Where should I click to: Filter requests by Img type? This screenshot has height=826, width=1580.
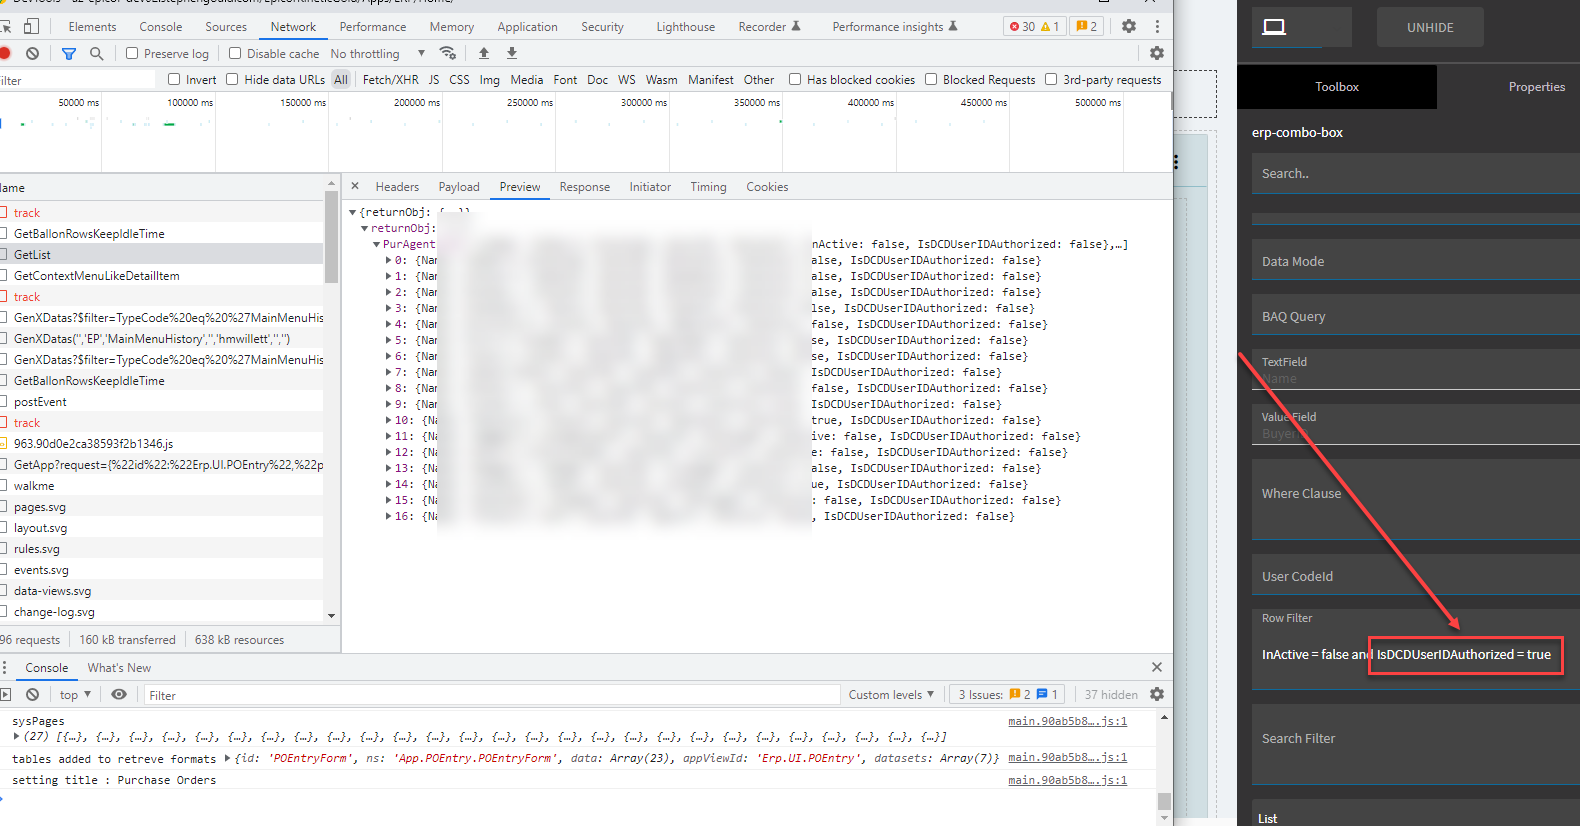pos(489,79)
